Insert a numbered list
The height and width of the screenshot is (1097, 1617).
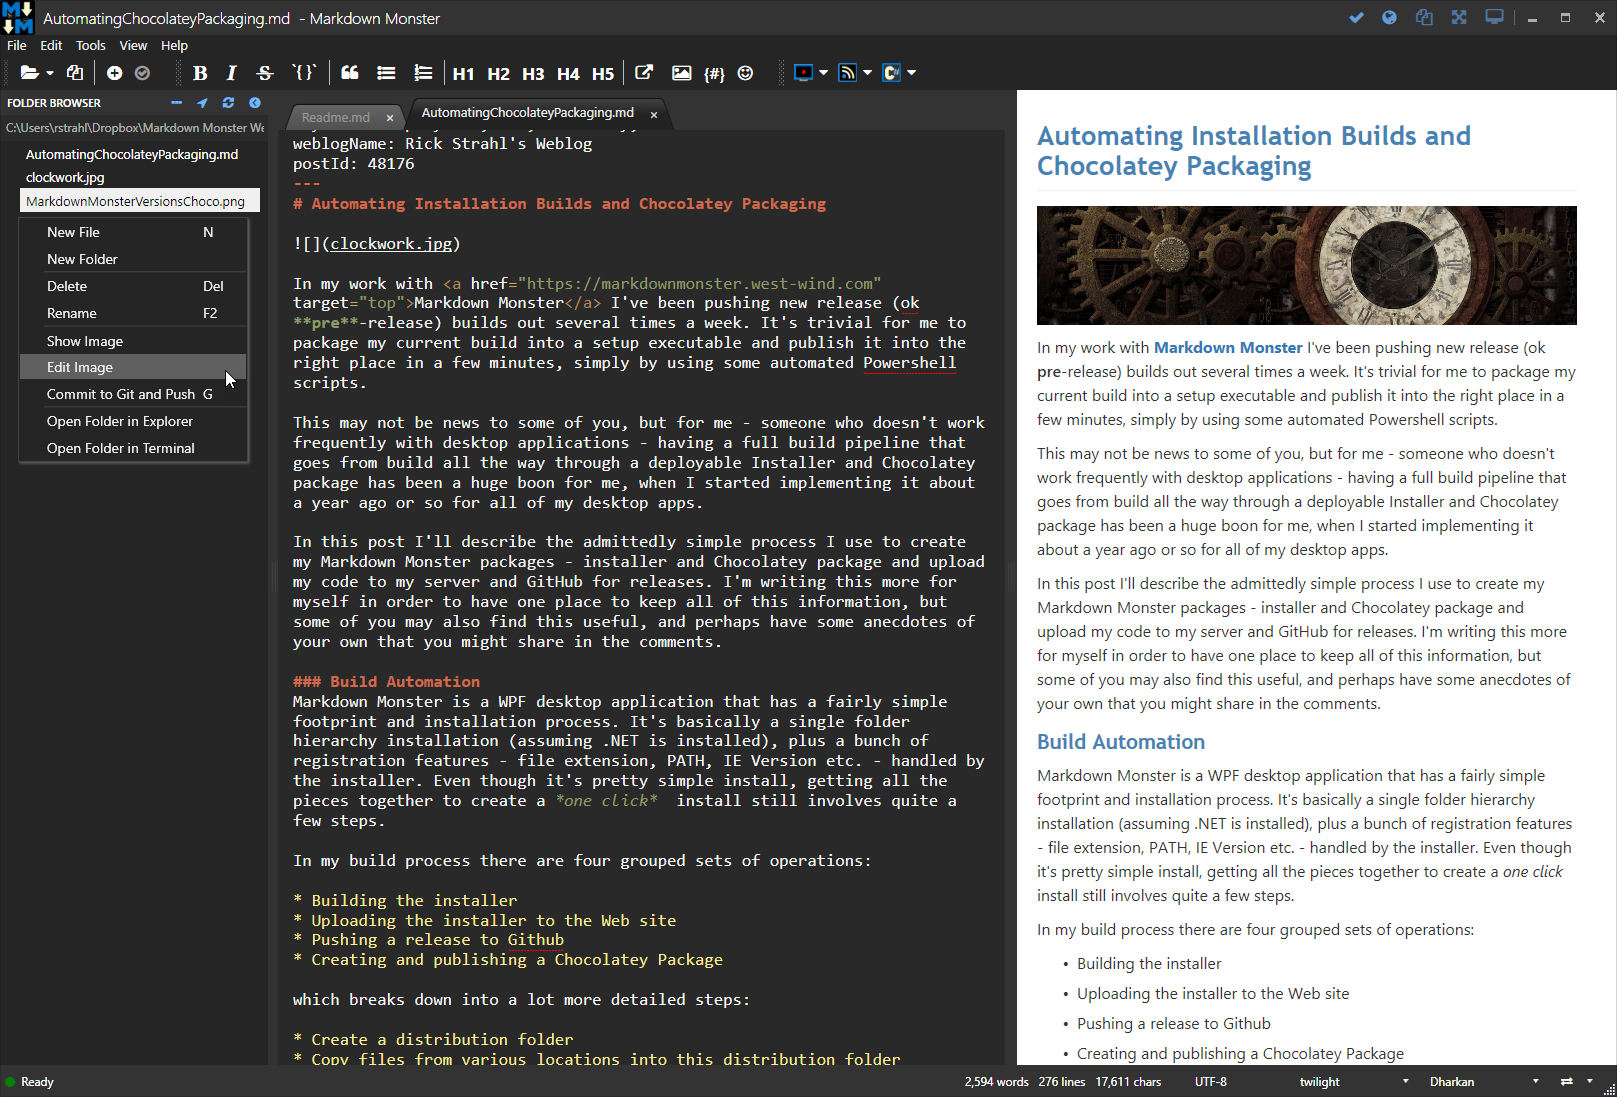(x=423, y=73)
